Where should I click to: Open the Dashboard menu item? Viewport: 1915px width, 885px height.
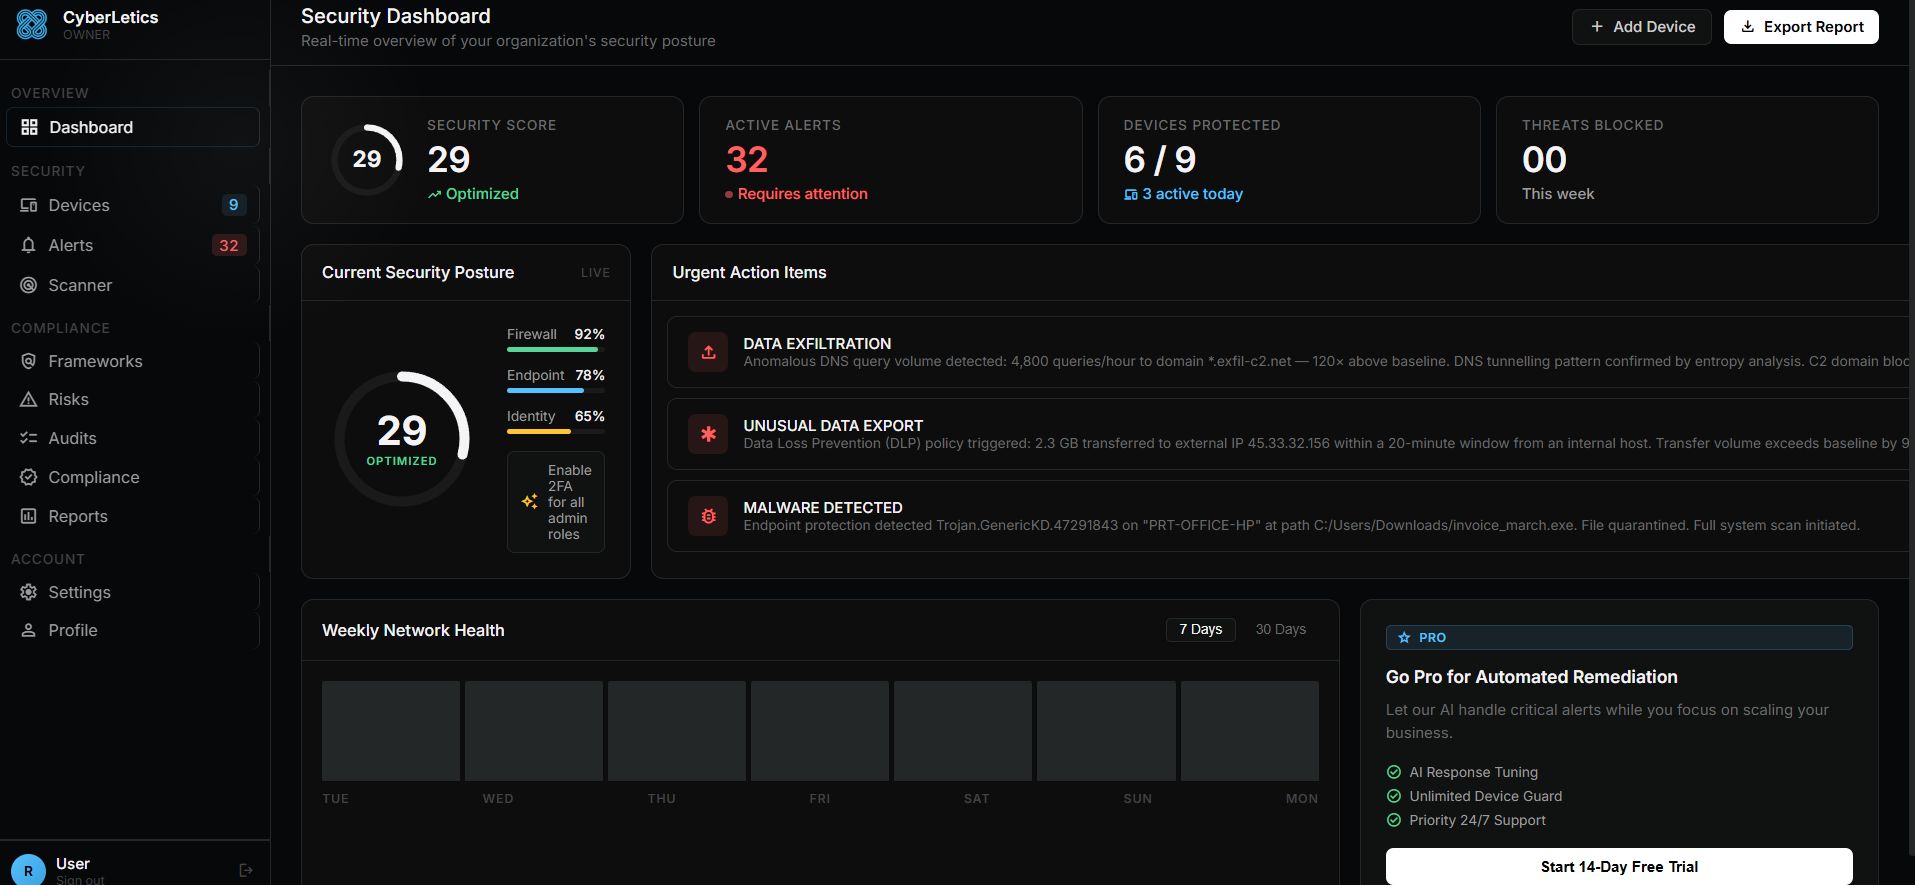133,127
